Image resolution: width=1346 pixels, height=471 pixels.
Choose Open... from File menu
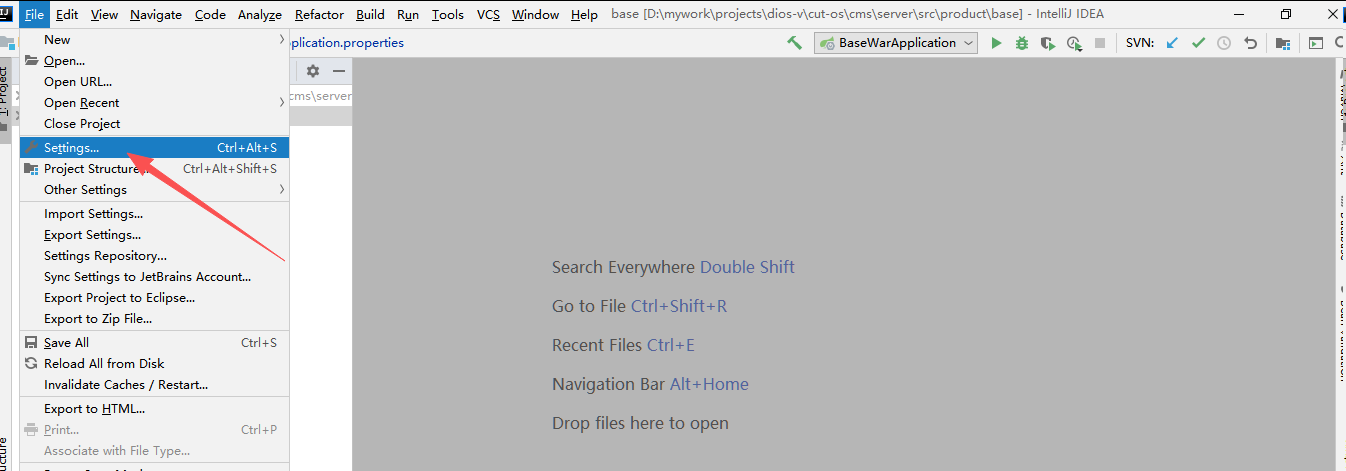pos(154,61)
